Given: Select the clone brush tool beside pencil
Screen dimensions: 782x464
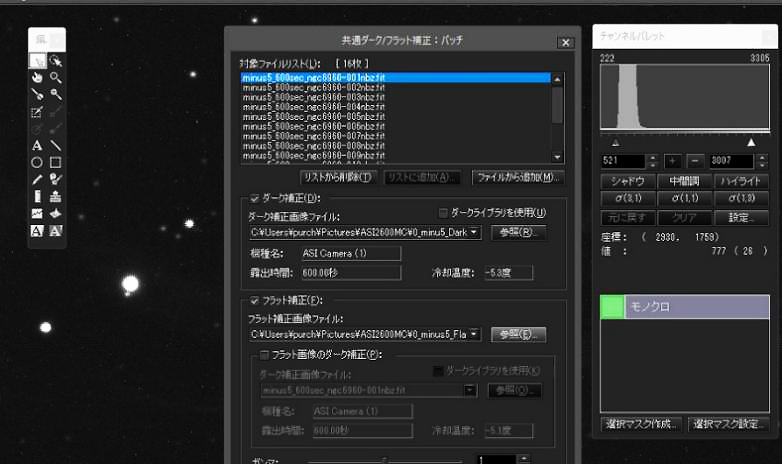Looking at the screenshot, I should (56, 180).
